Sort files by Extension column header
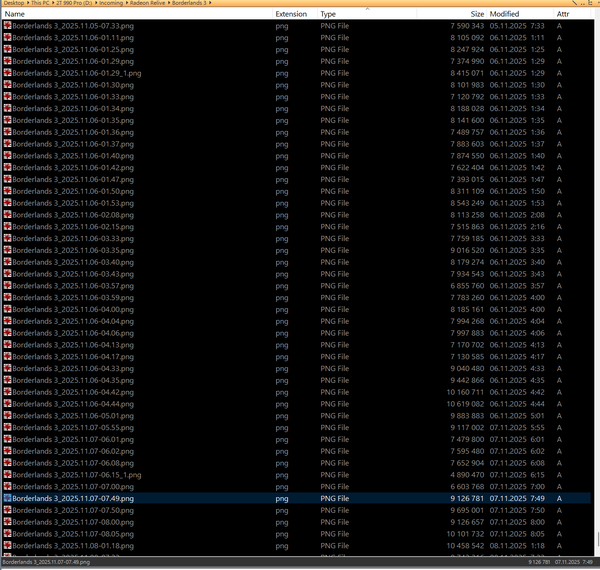Viewport: 600px width, 570px height. (291, 14)
